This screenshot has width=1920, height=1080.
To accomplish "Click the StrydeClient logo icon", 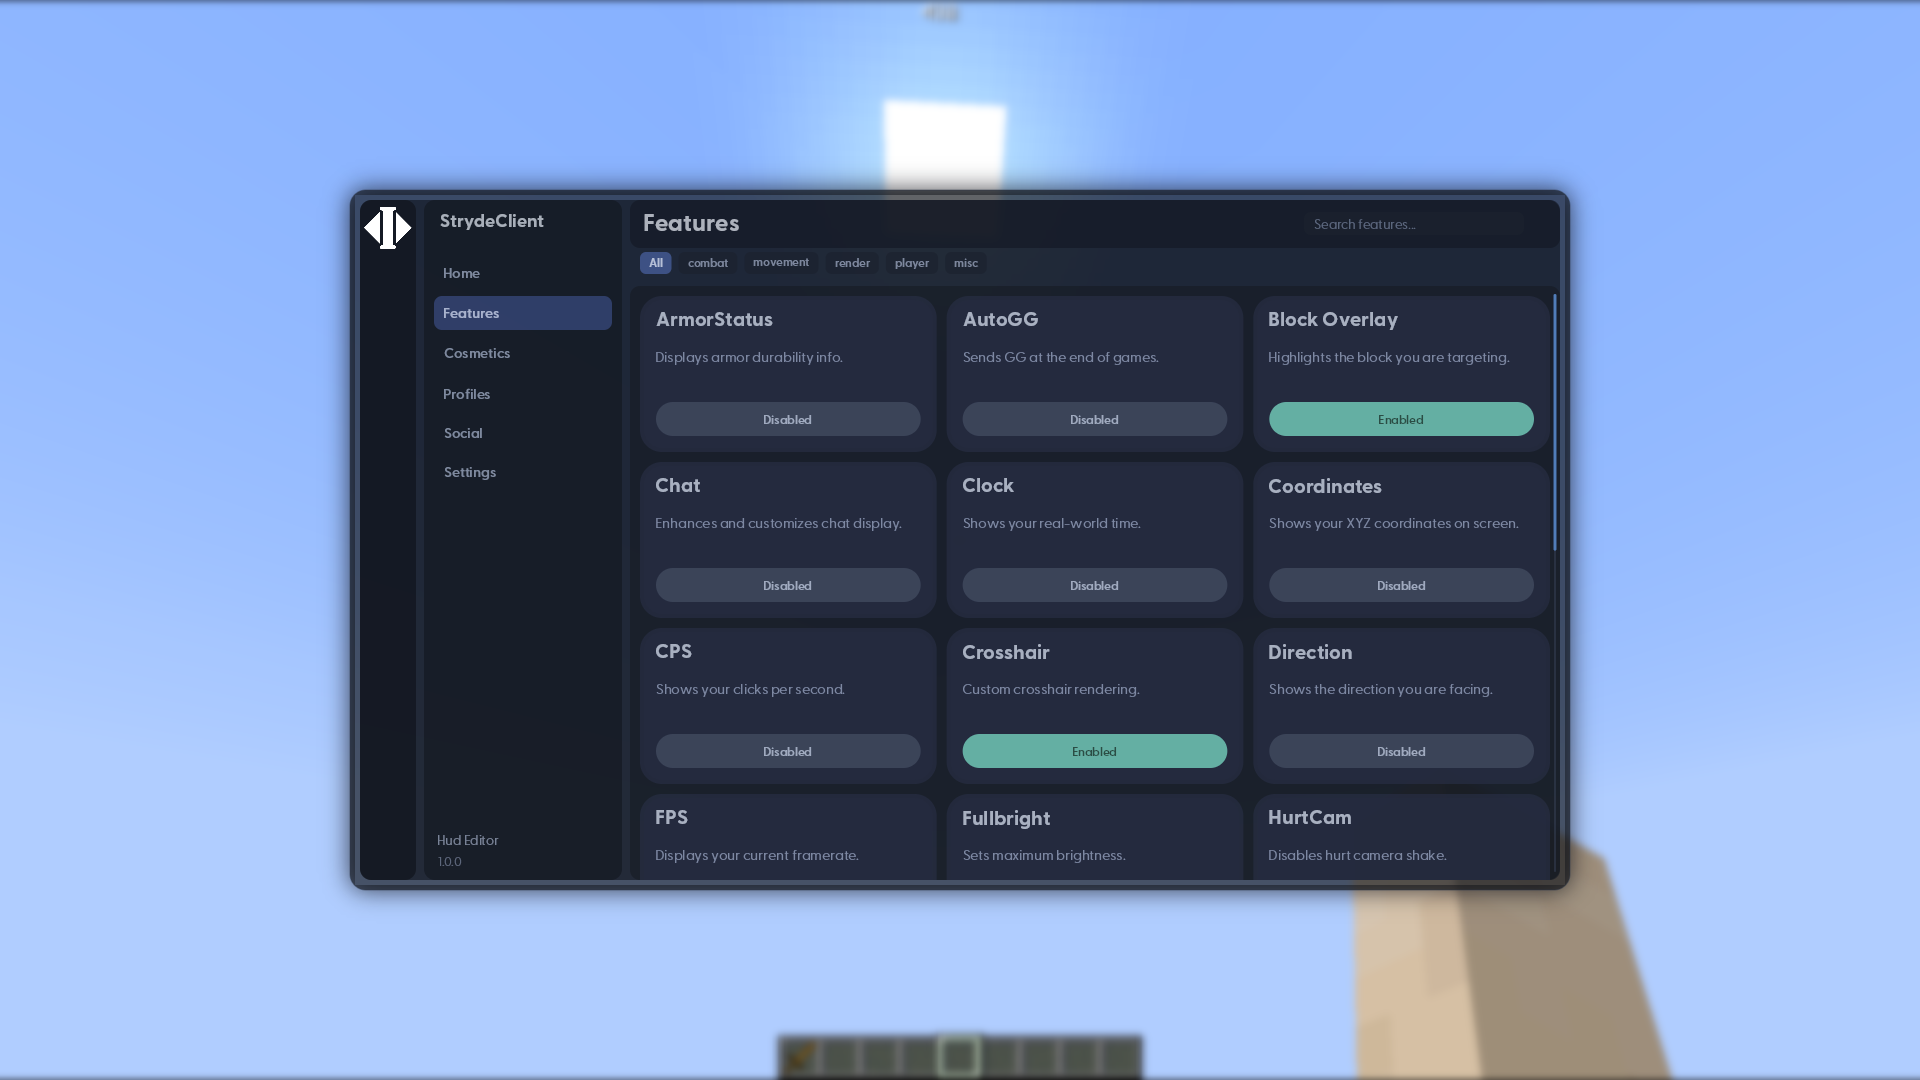I will tap(388, 228).
